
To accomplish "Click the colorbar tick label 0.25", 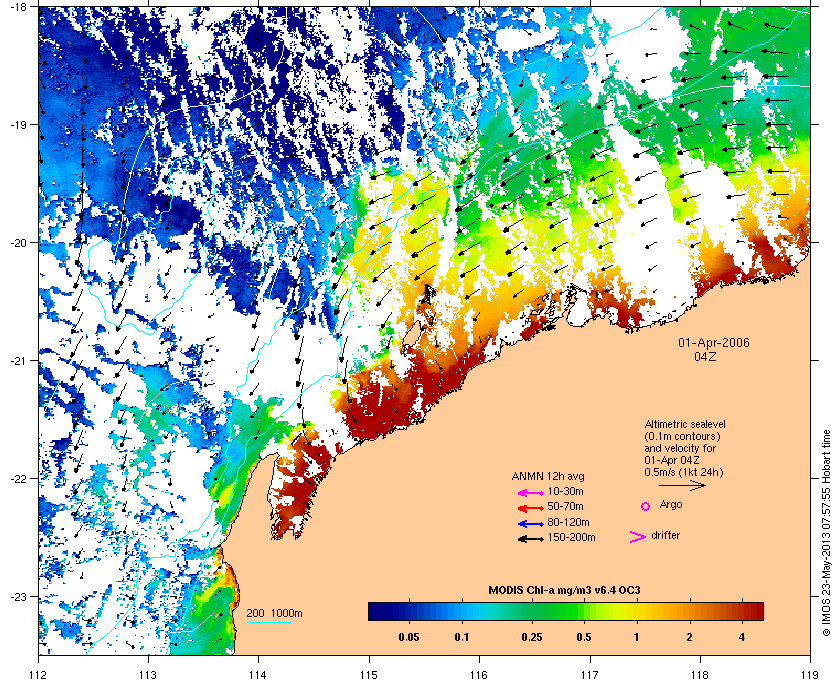I will (532, 638).
